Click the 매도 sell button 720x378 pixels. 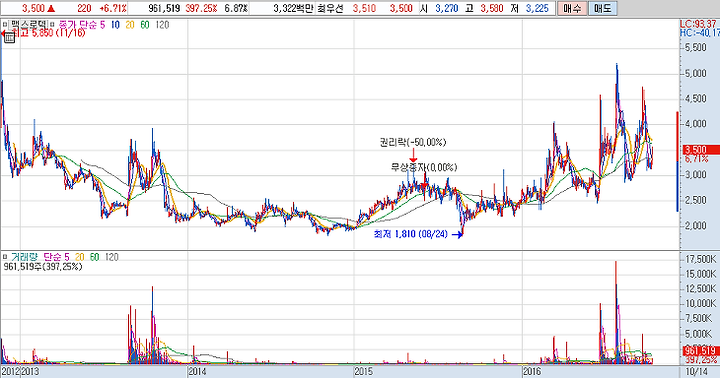coord(602,8)
